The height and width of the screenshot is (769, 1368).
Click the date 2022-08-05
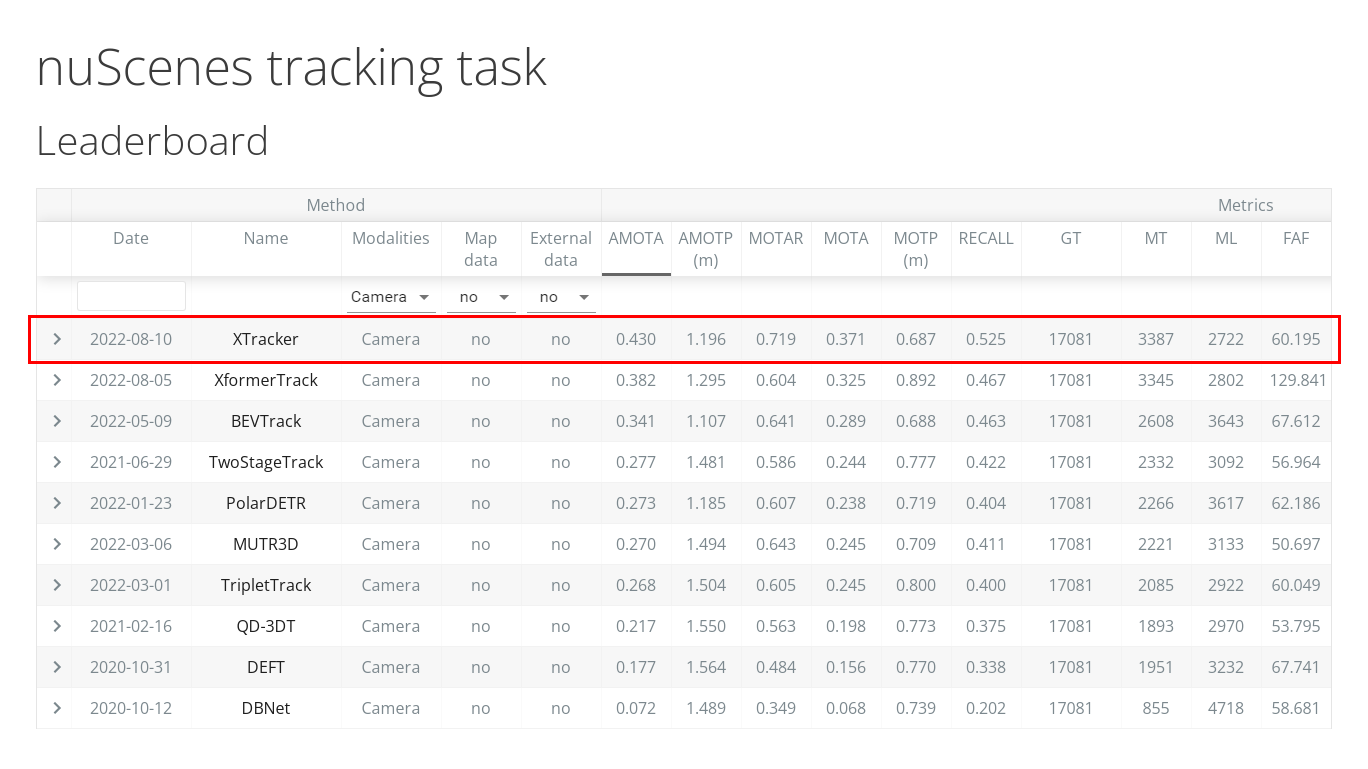point(131,380)
